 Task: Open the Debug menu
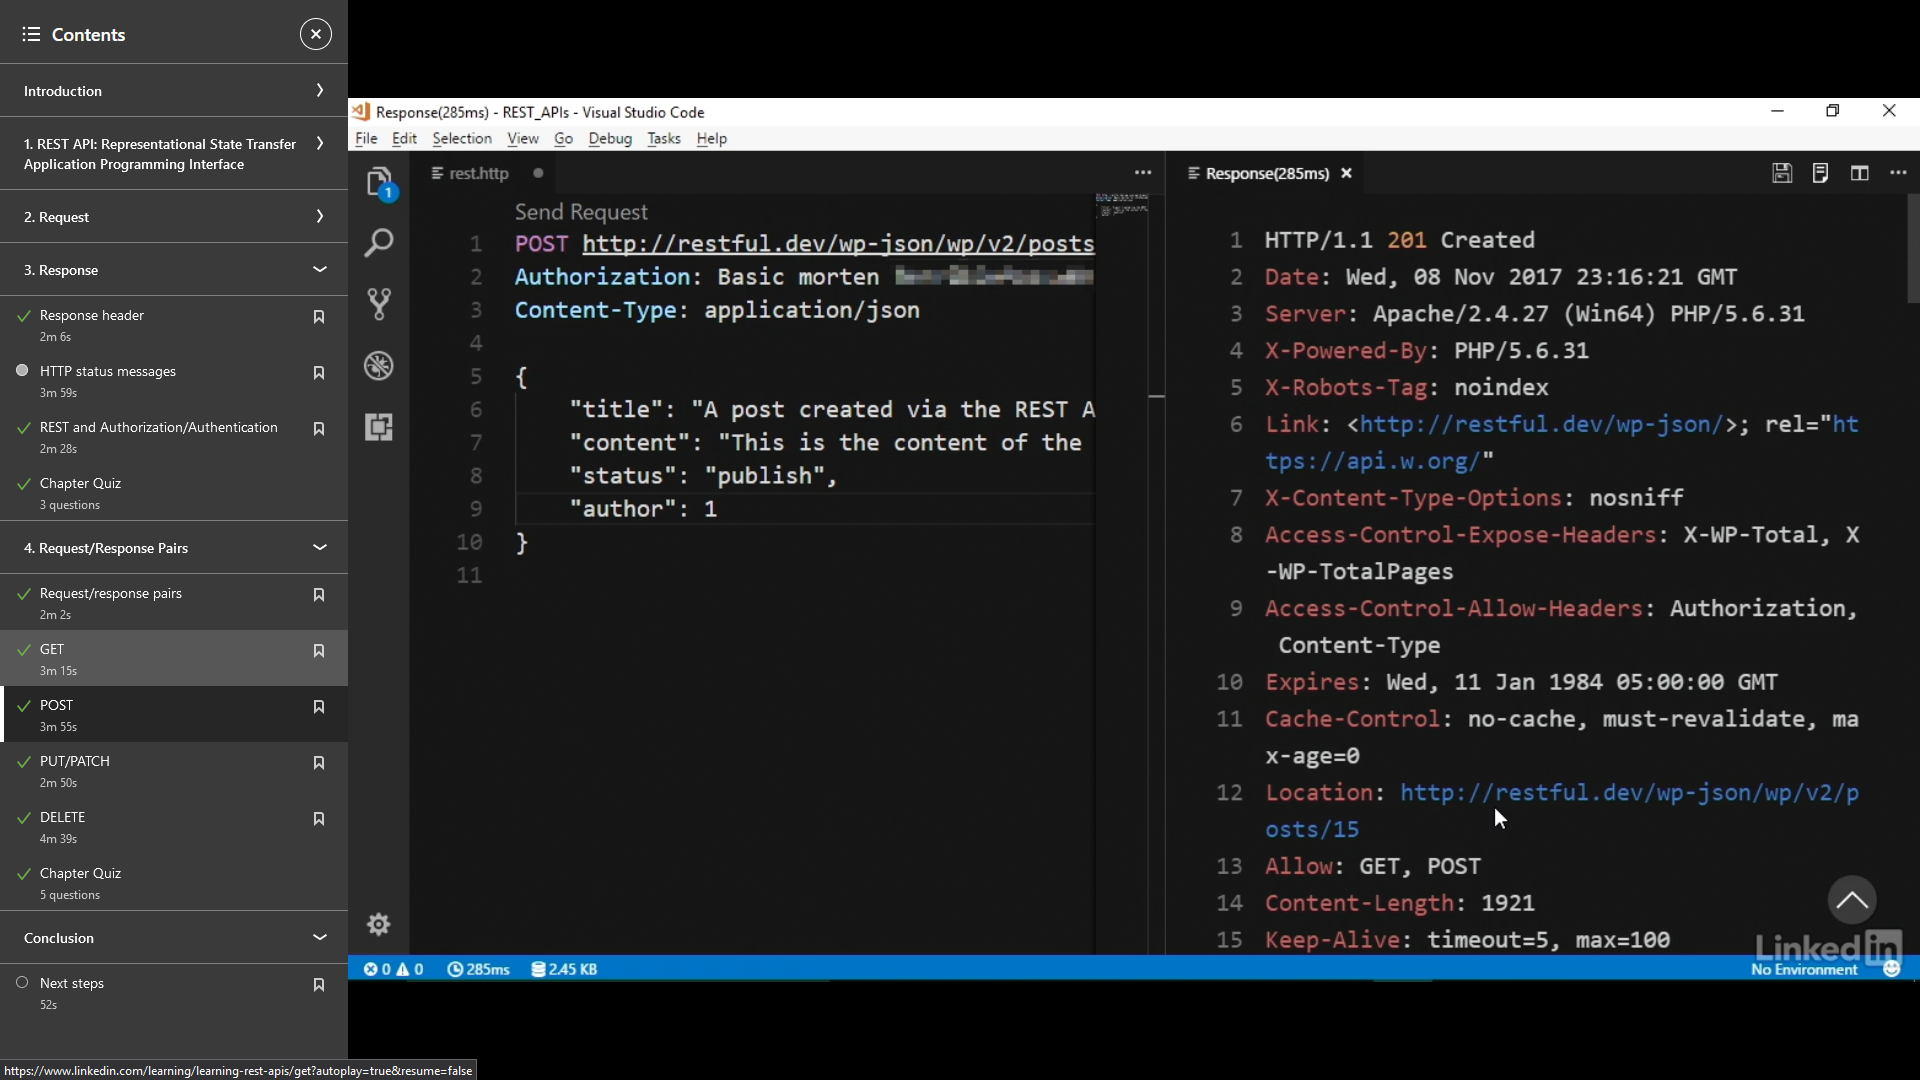click(610, 139)
